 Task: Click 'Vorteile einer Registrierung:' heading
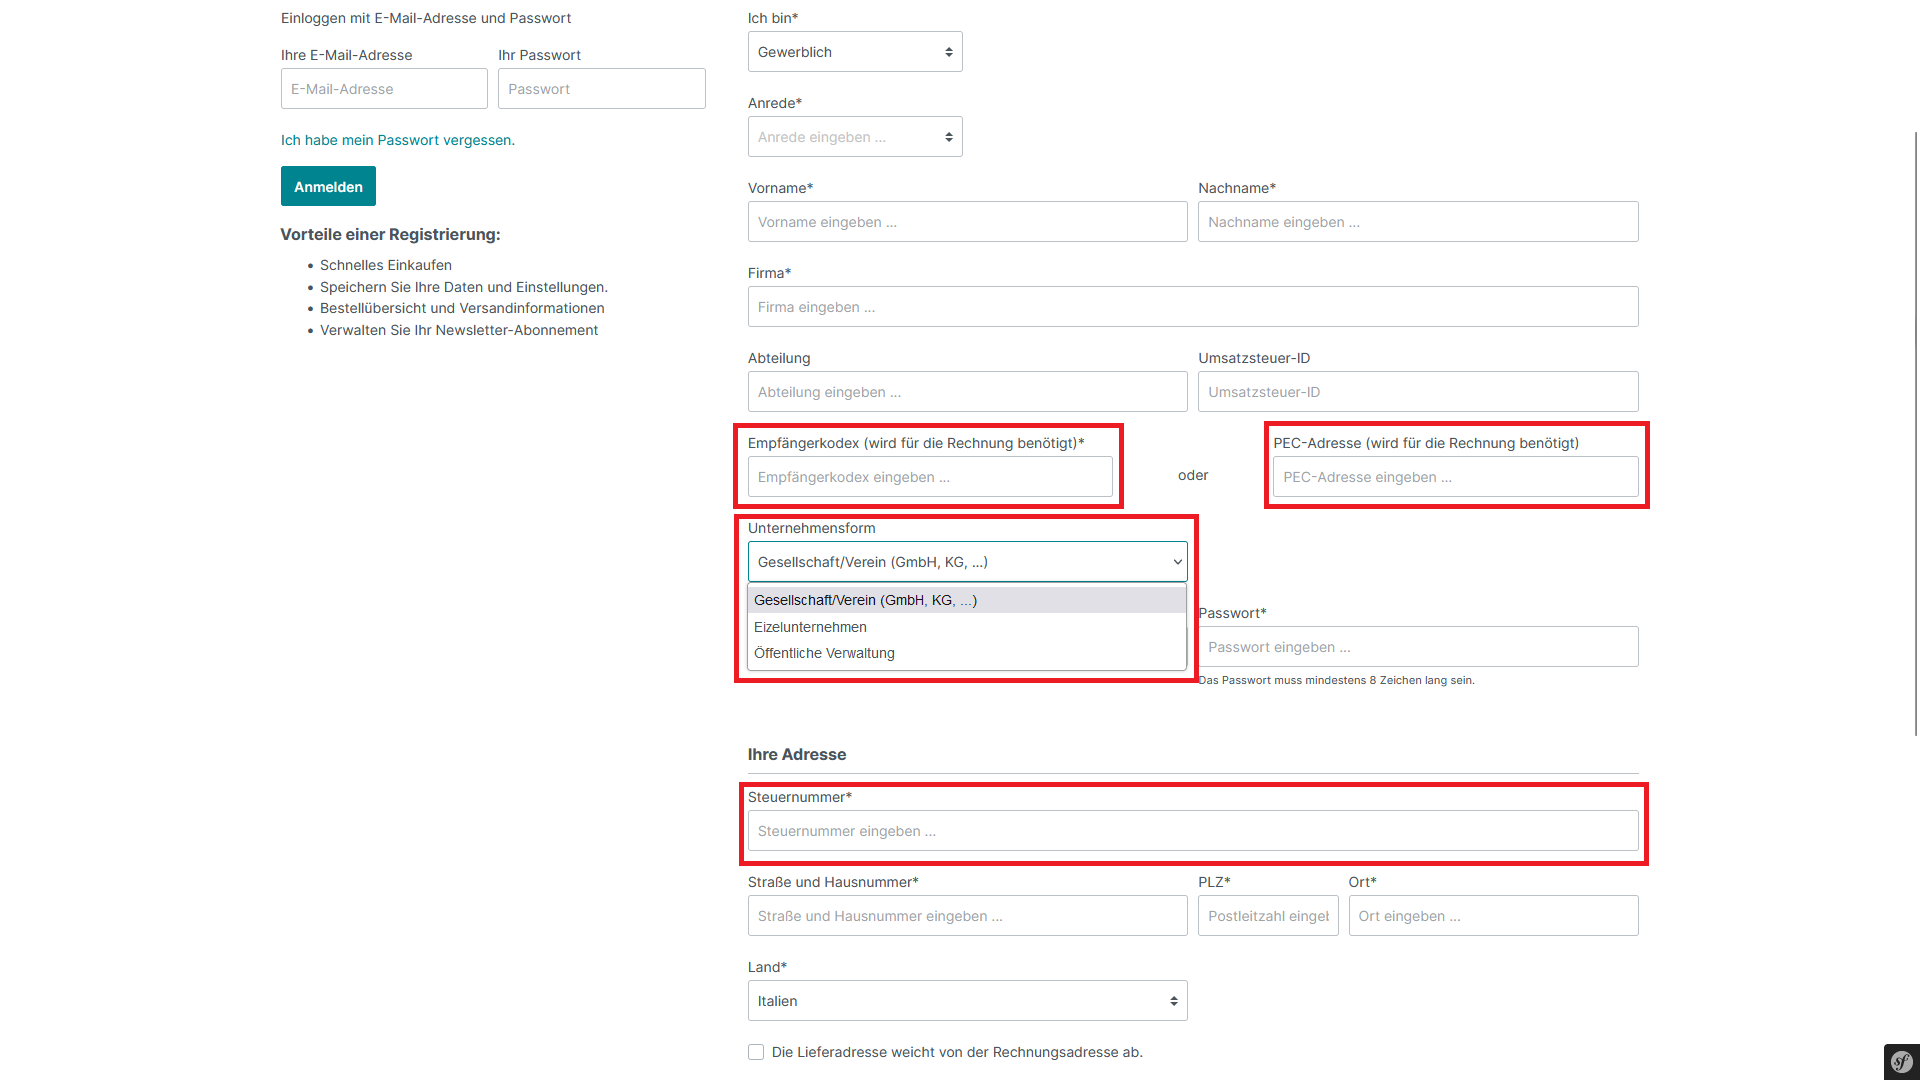pyautogui.click(x=390, y=234)
